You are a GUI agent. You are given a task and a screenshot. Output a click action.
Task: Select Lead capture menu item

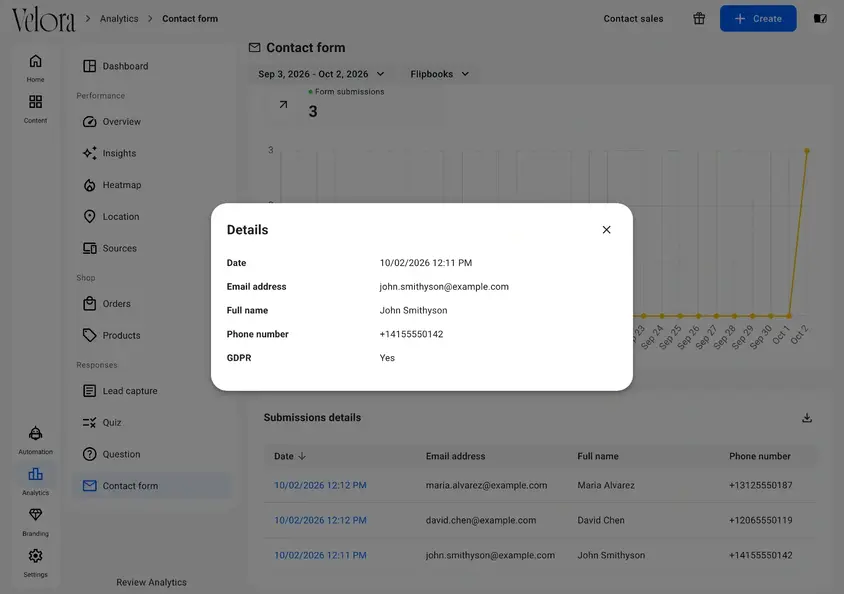click(x=152, y=391)
